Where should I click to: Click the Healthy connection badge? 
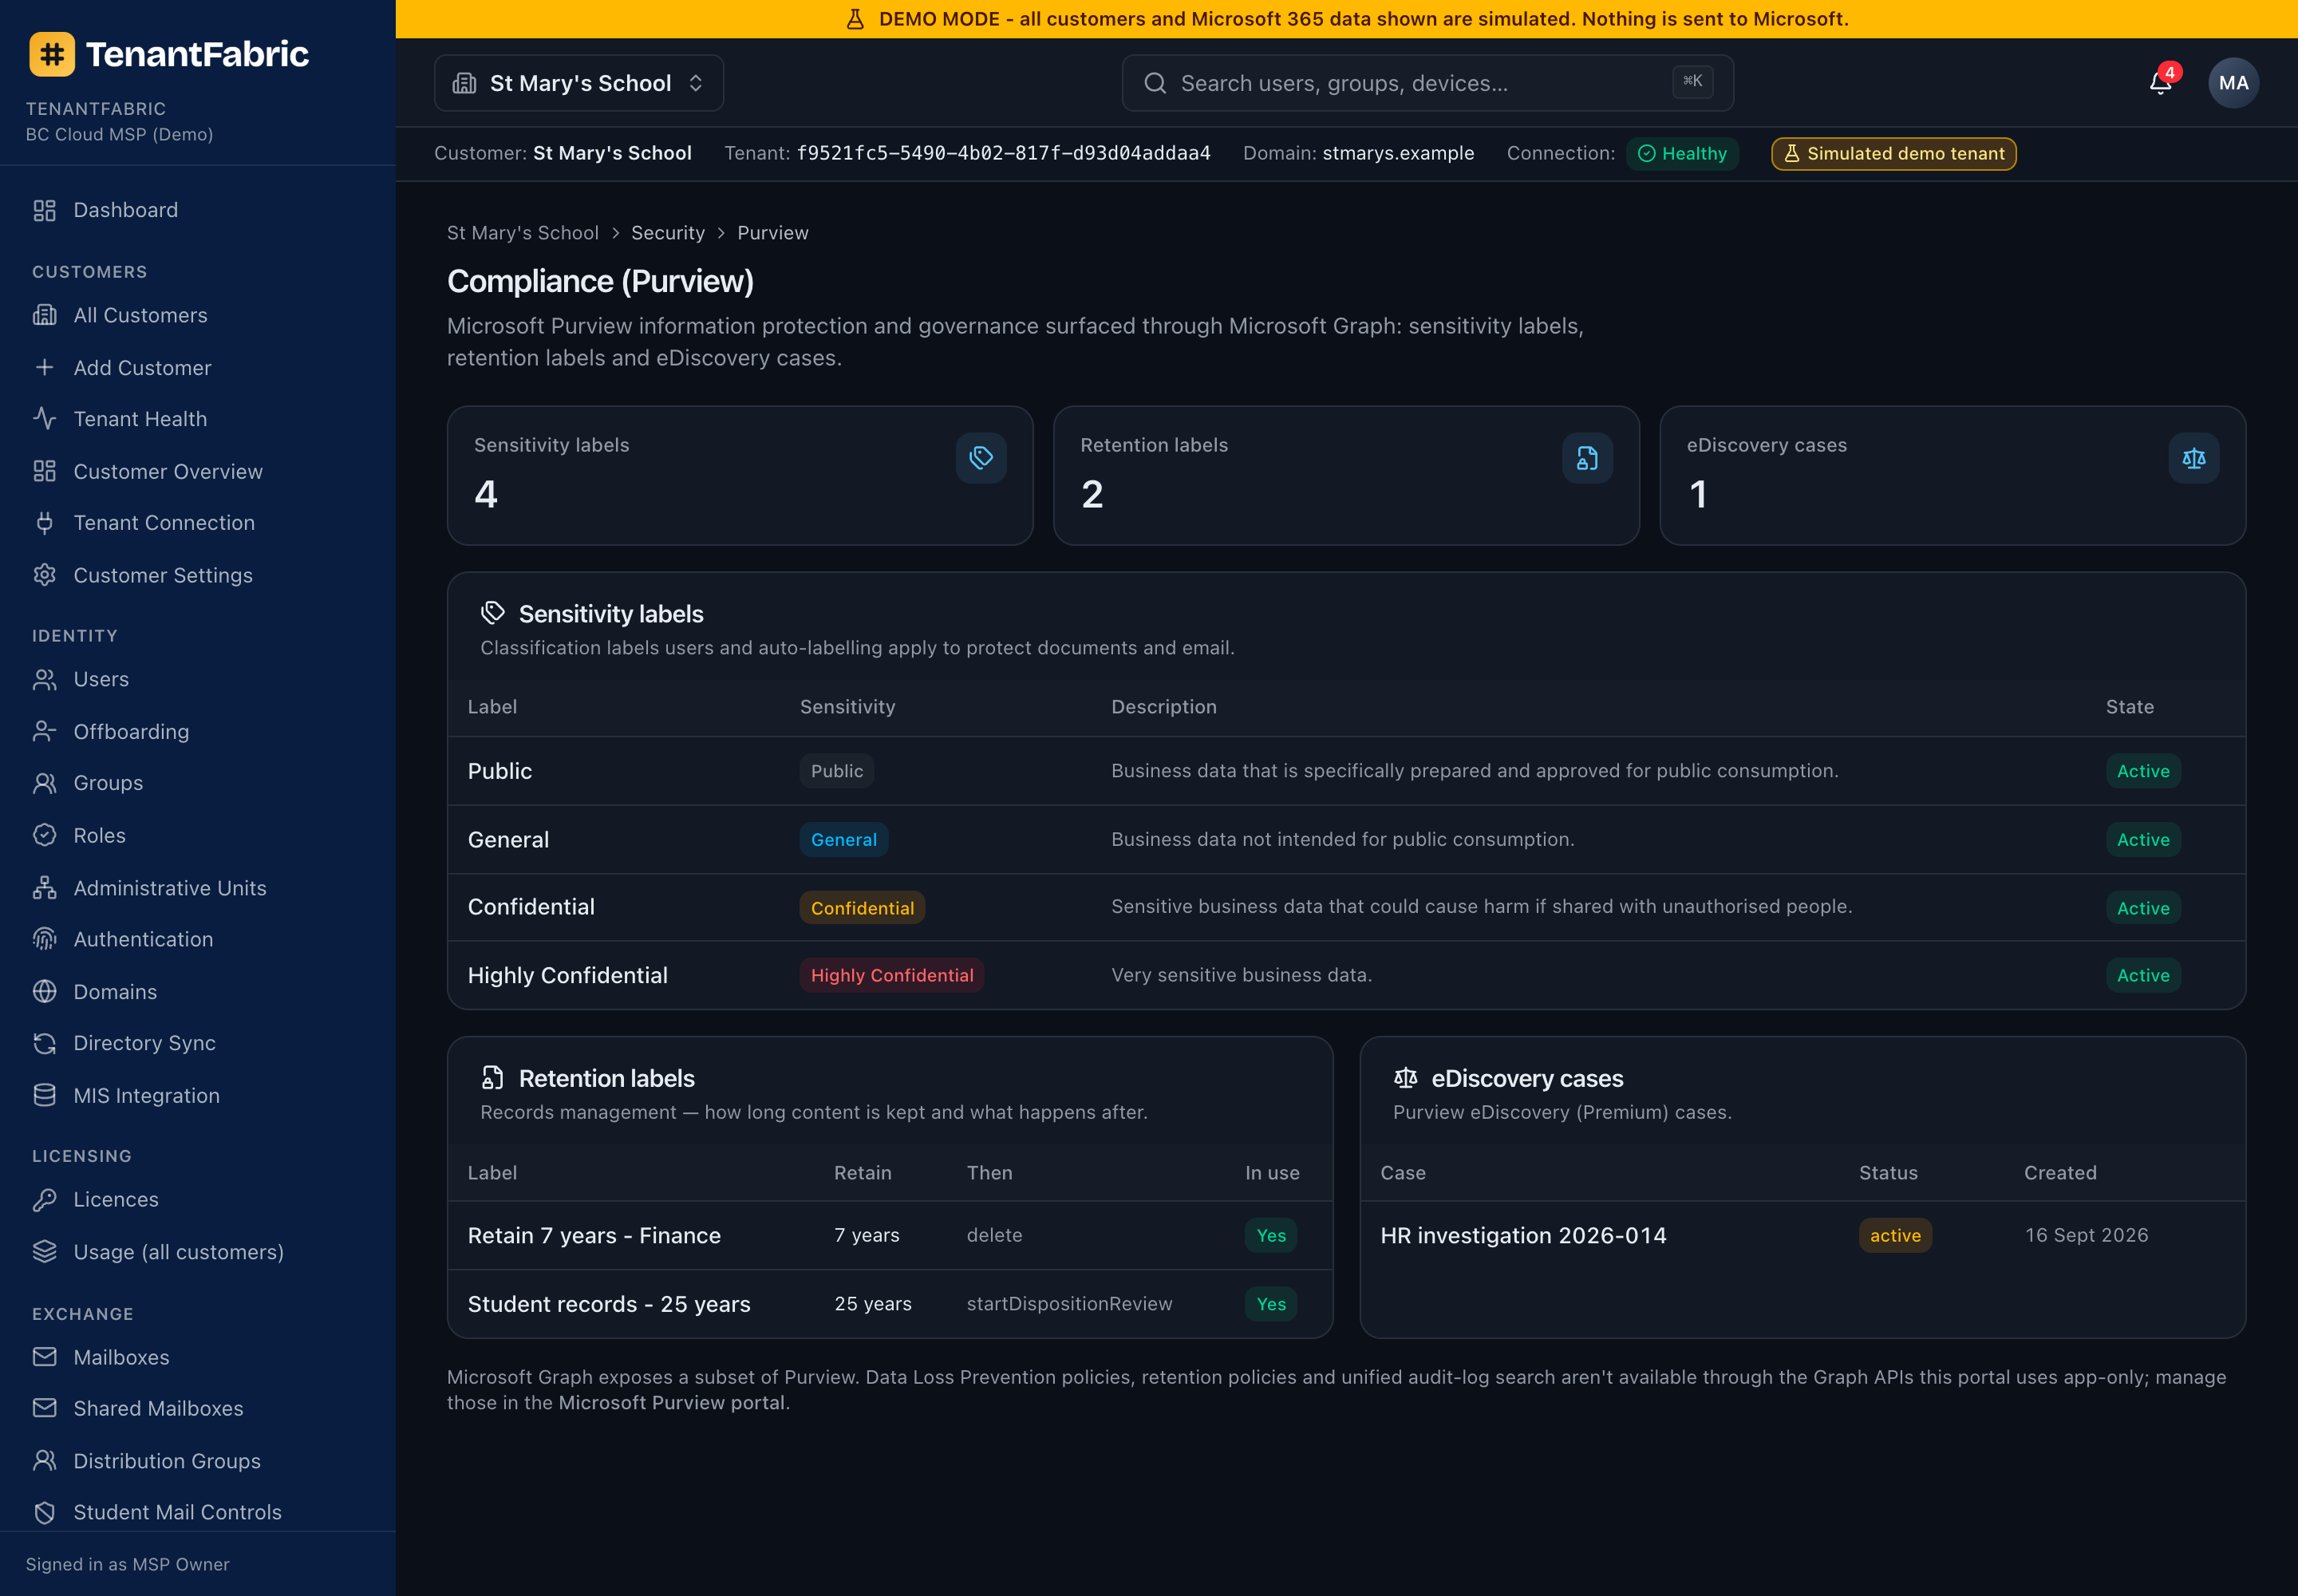point(1682,153)
